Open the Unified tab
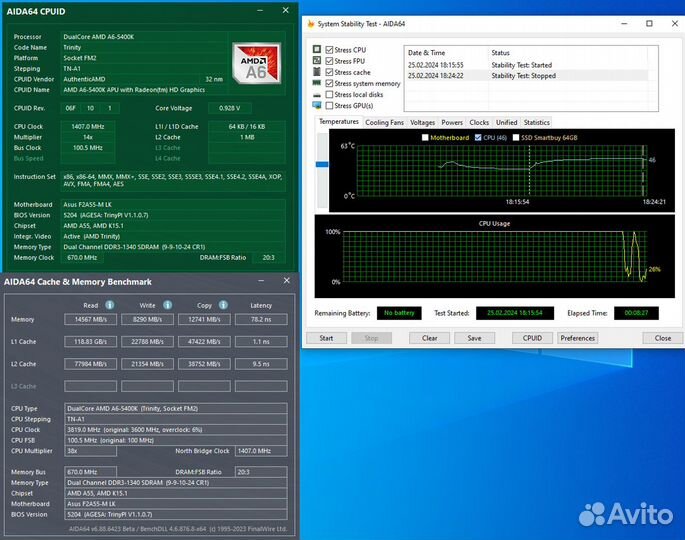Screen dimensions: 685x540 (506, 122)
